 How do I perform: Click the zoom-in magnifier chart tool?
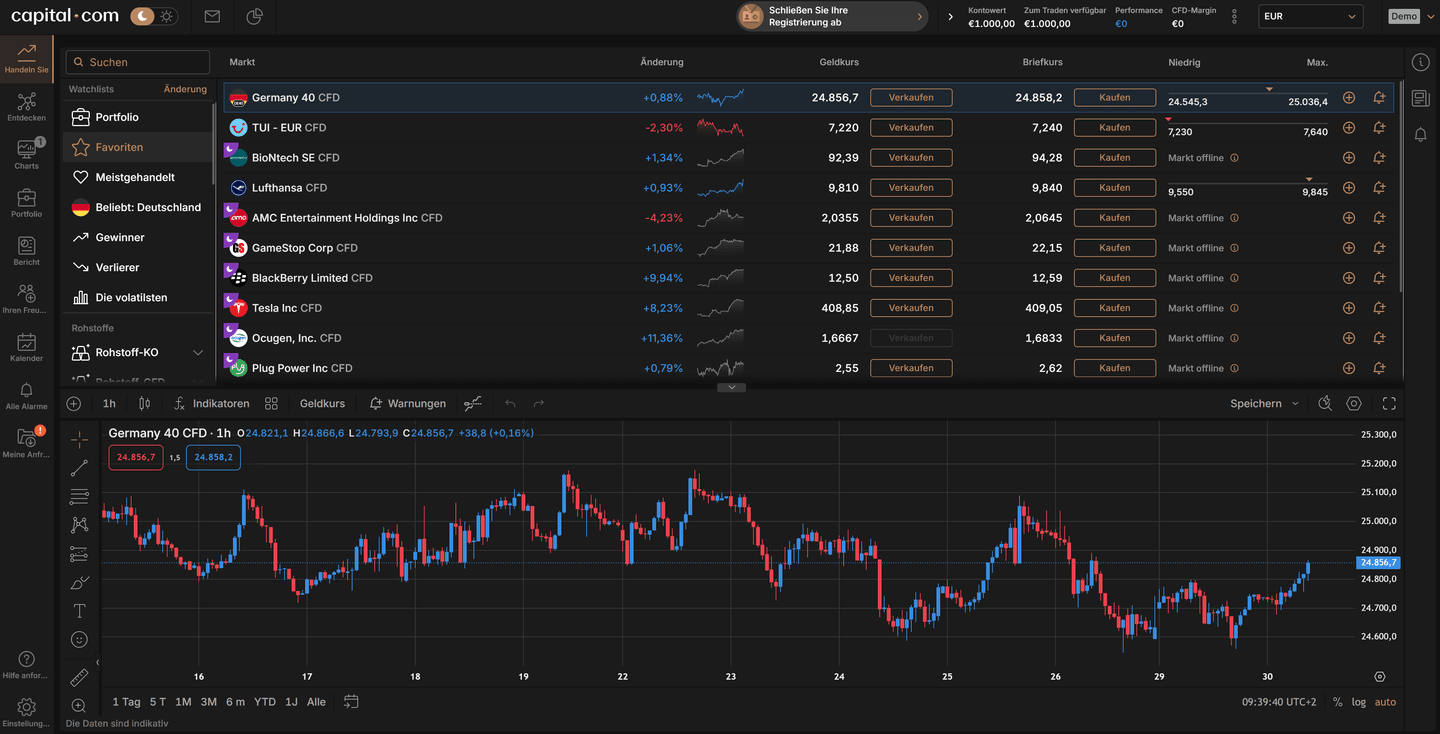[x=80, y=706]
